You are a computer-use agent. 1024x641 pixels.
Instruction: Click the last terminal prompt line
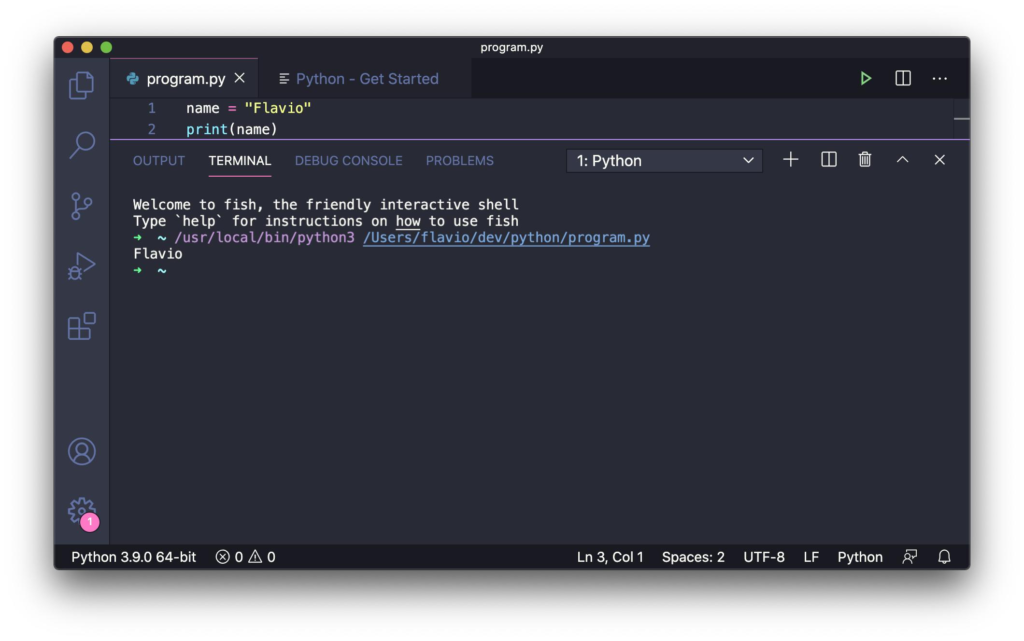click(x=150, y=270)
